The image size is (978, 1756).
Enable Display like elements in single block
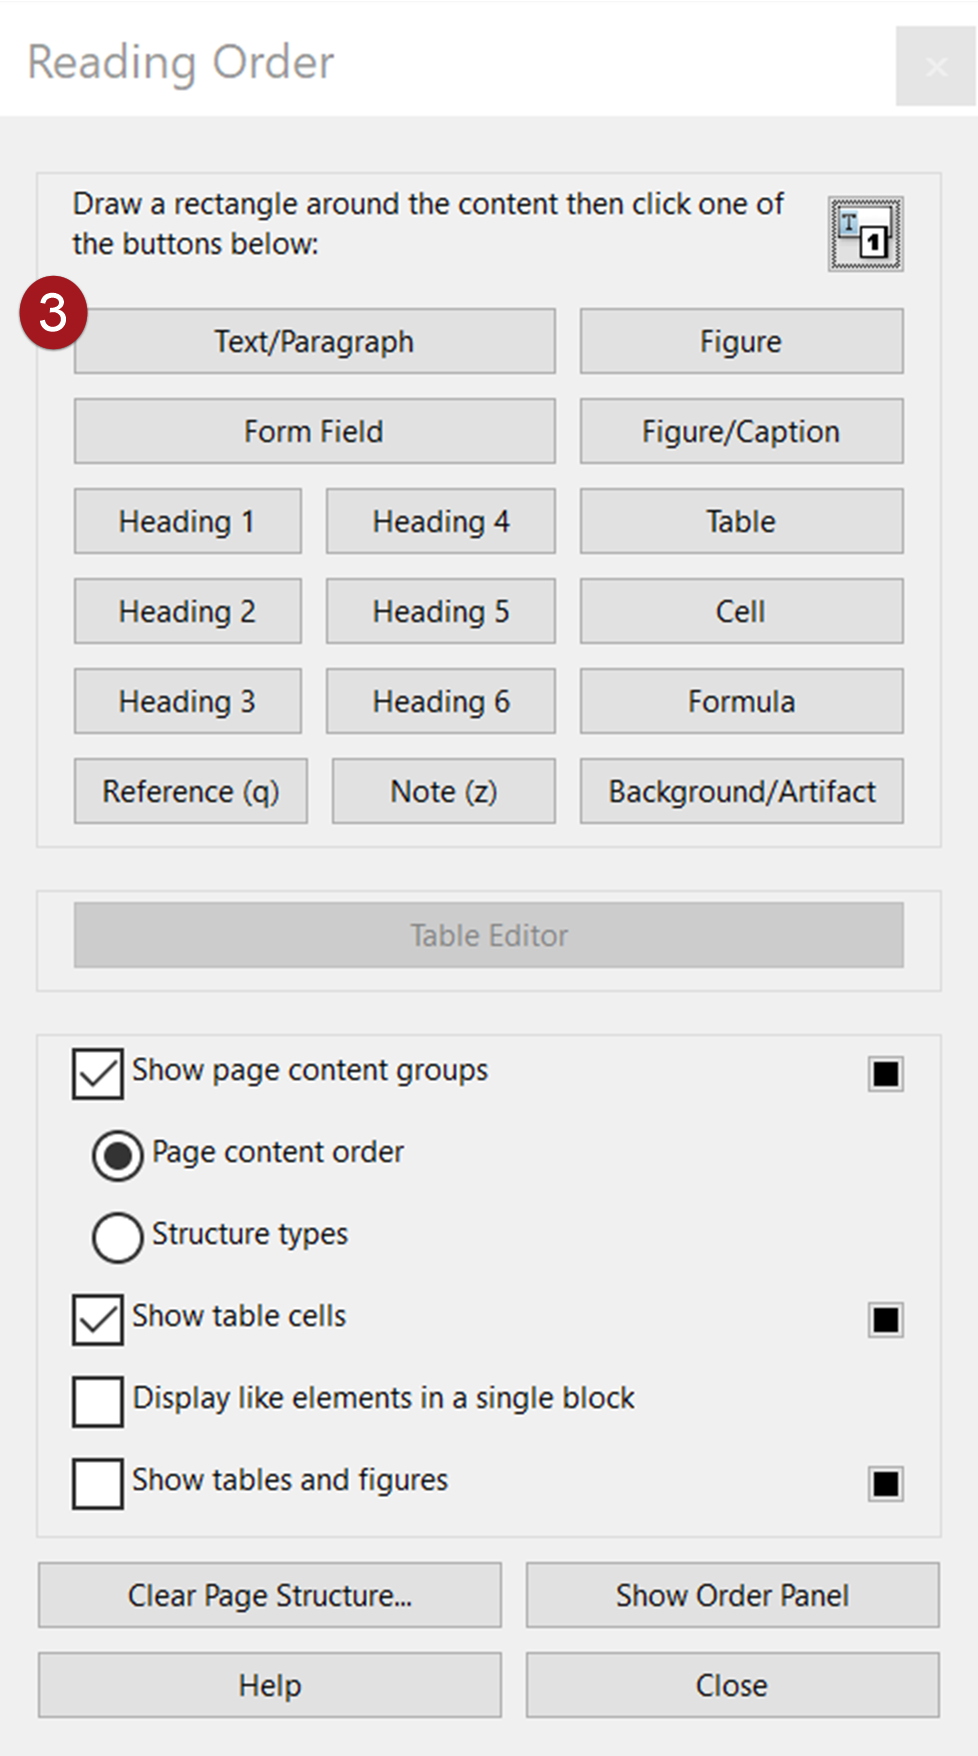pos(98,1401)
